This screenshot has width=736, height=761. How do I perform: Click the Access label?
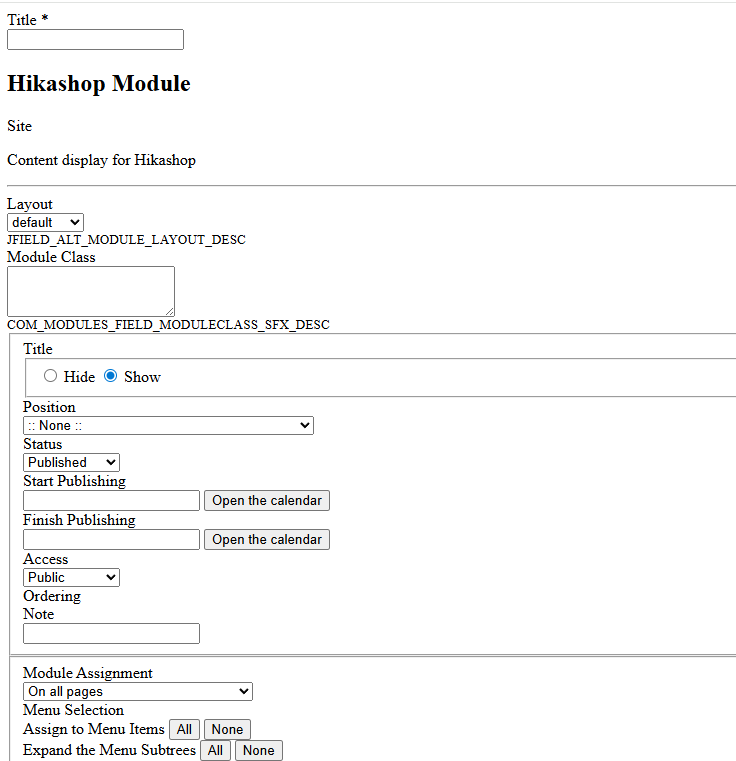pyautogui.click(x=46, y=559)
